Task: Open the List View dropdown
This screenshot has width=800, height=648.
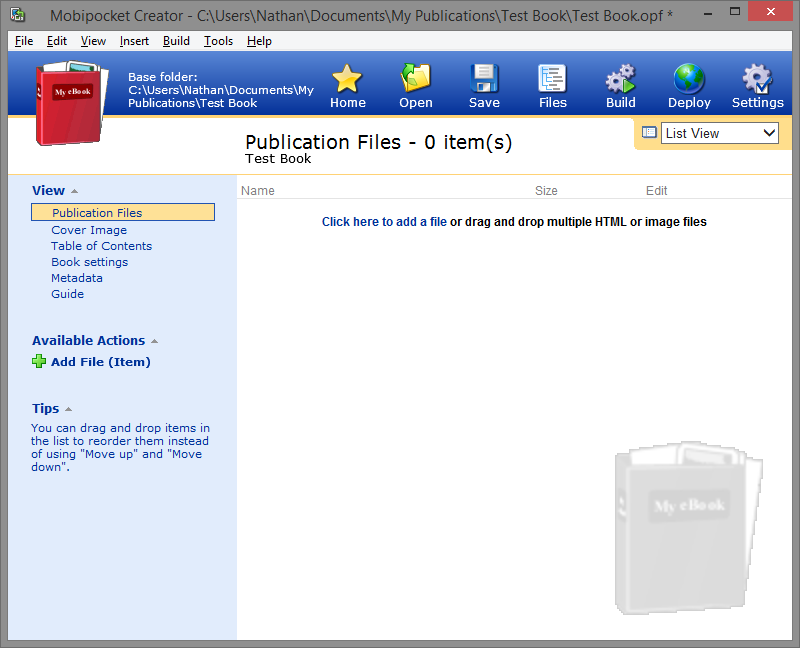Action: 719,133
